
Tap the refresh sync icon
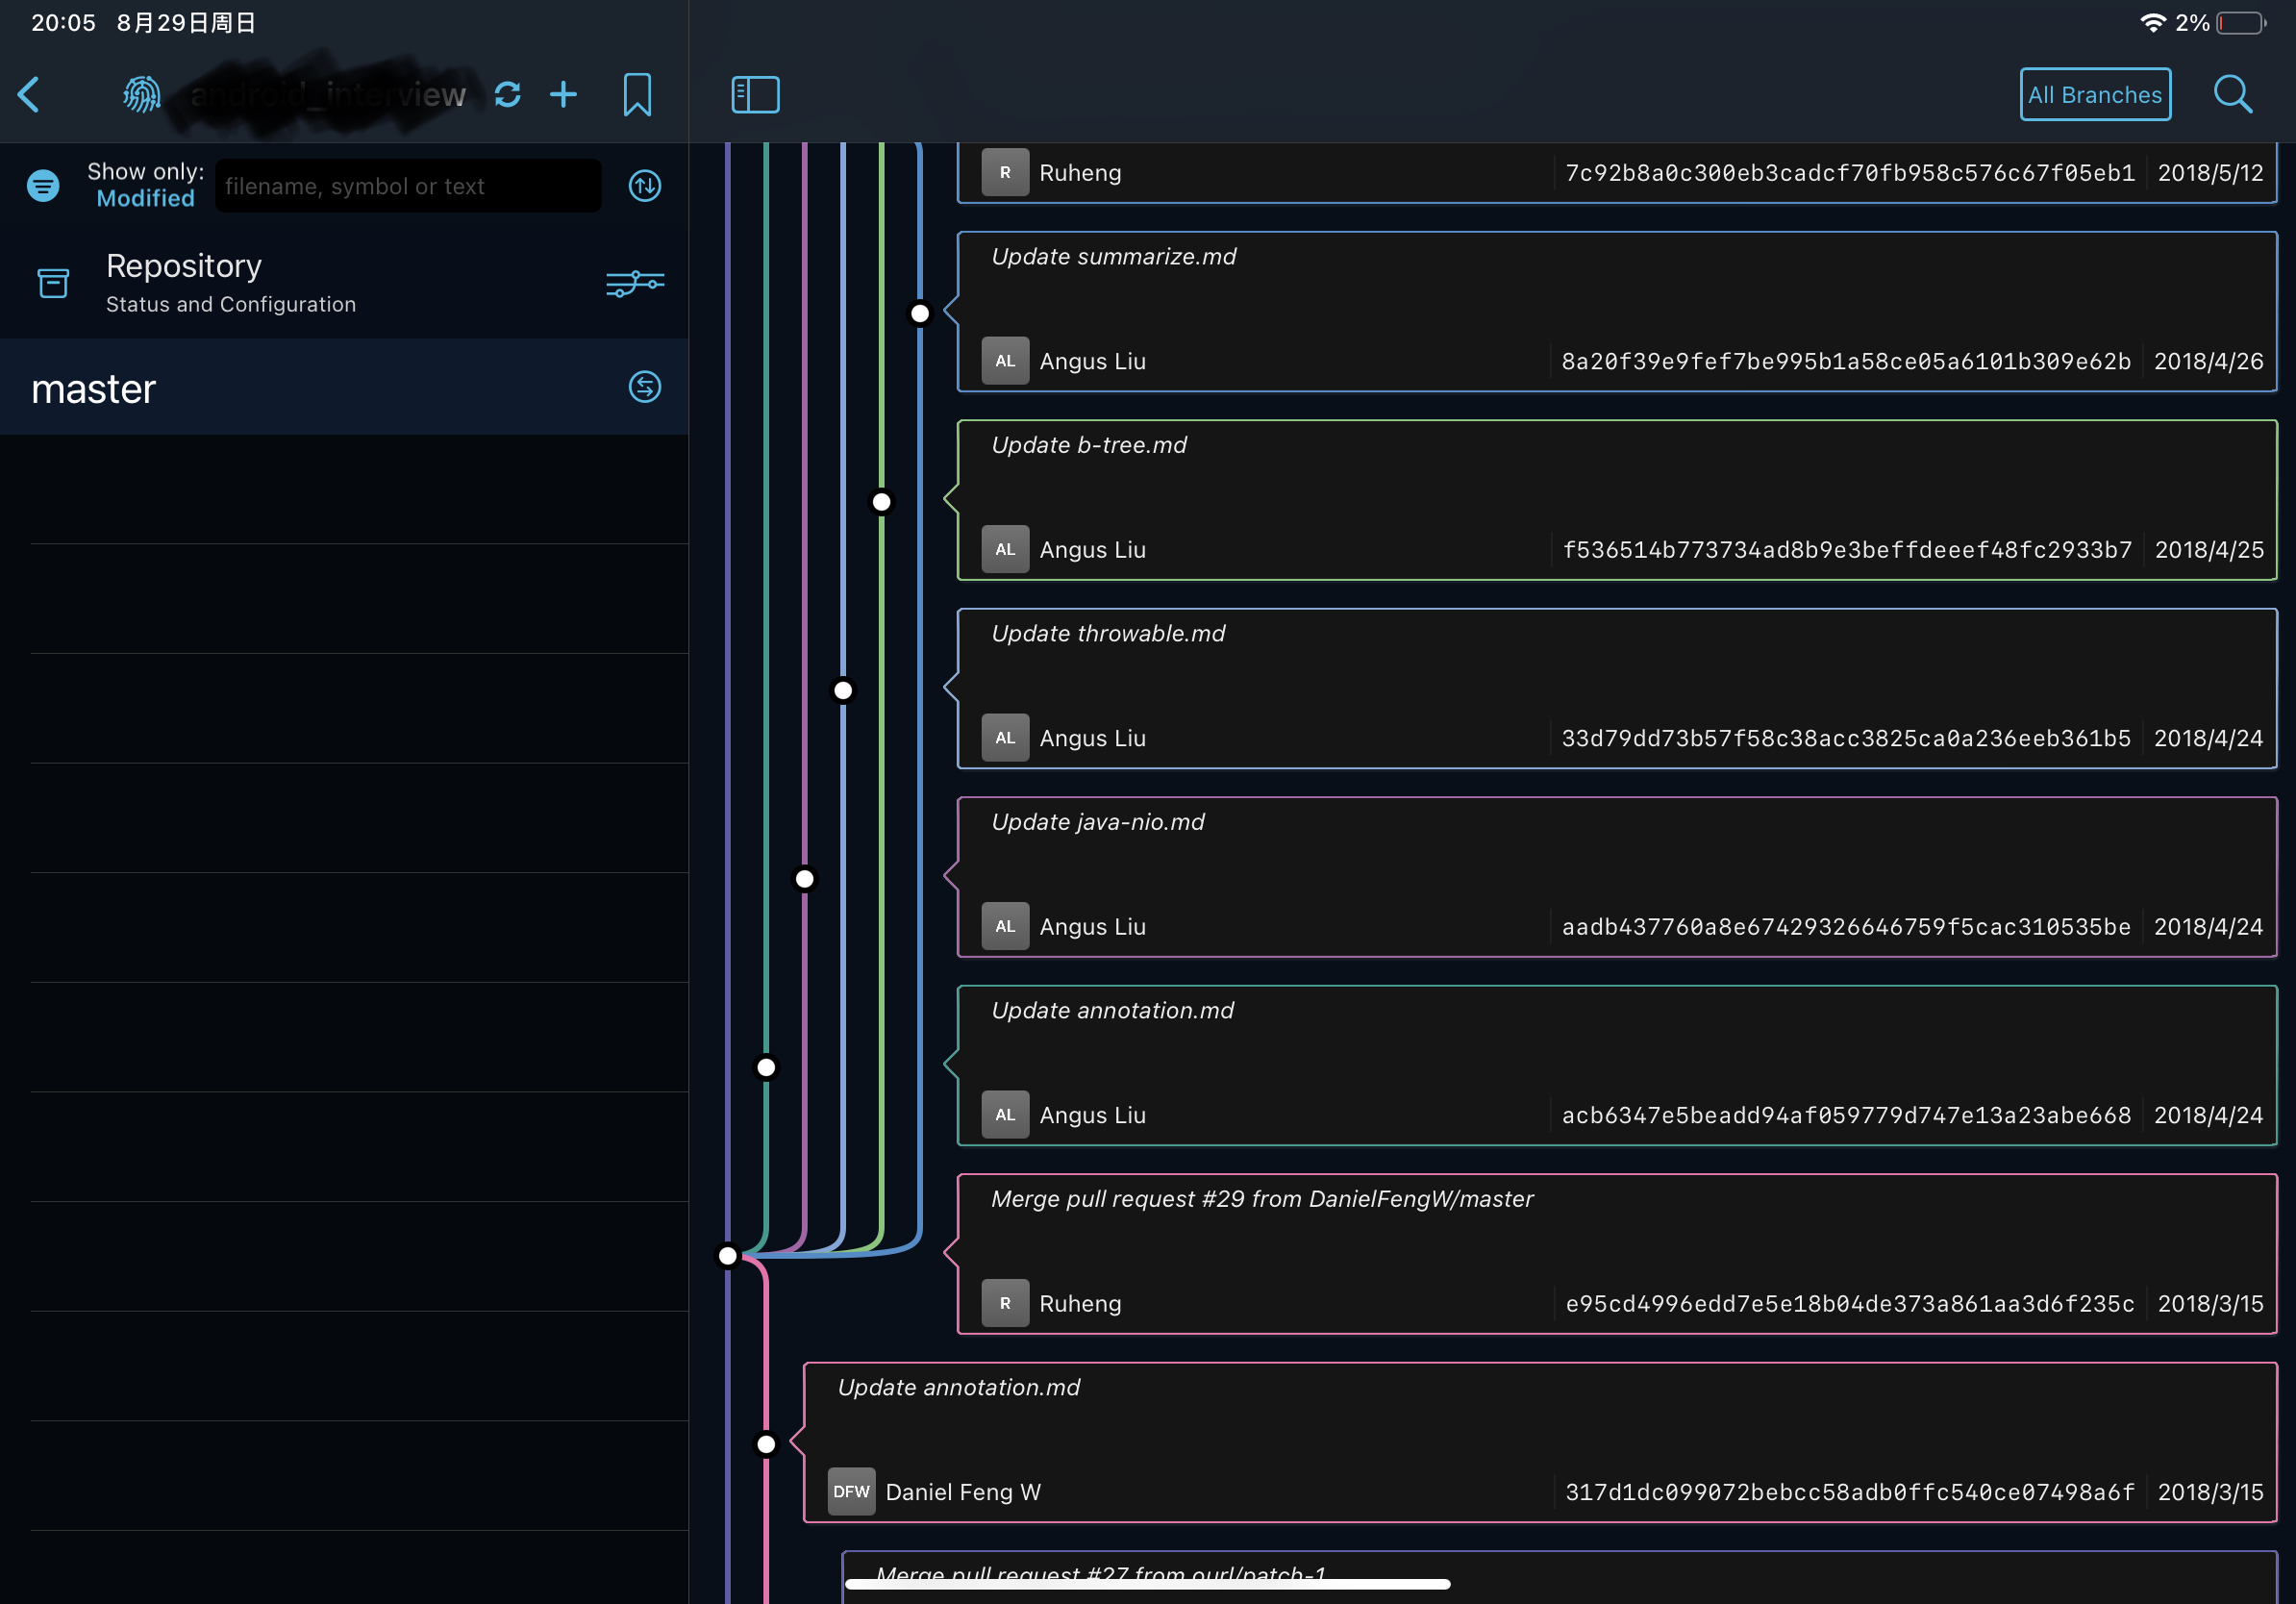click(508, 95)
